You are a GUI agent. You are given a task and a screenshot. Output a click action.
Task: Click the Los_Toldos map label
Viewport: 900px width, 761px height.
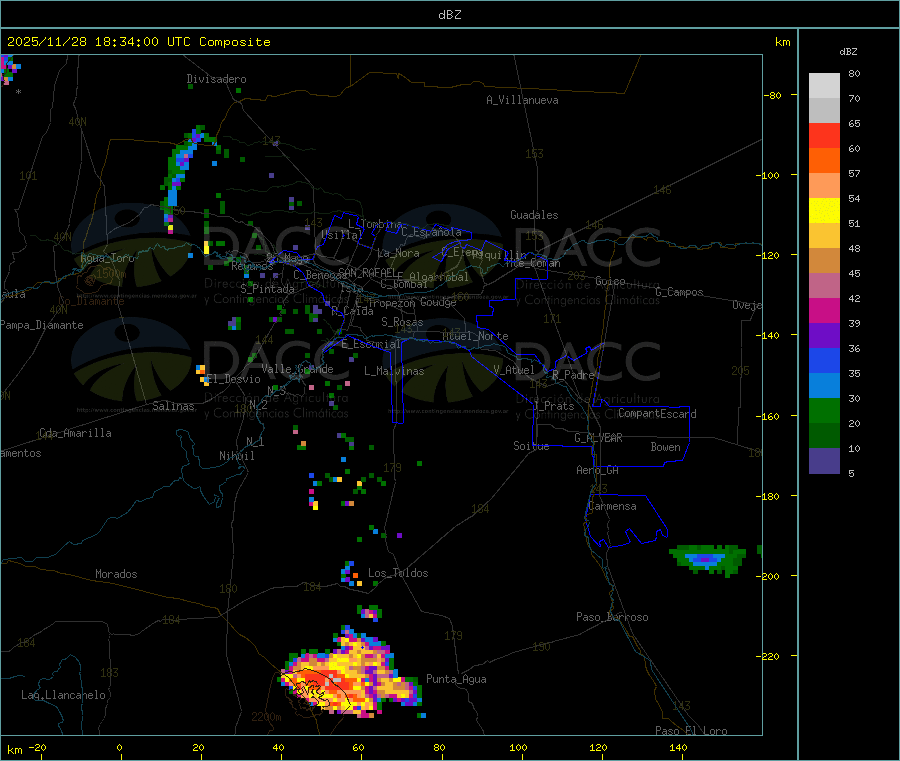click(398, 573)
